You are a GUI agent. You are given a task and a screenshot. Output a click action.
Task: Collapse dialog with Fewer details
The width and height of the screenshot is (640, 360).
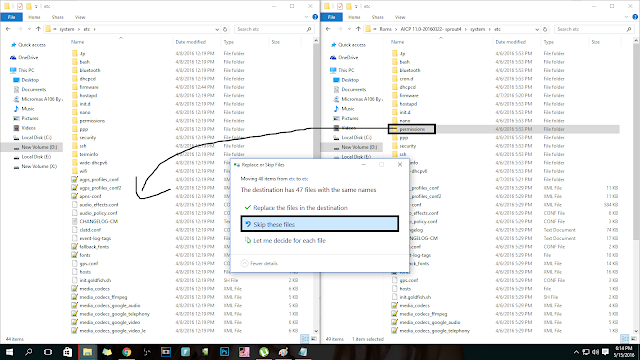tap(260, 263)
